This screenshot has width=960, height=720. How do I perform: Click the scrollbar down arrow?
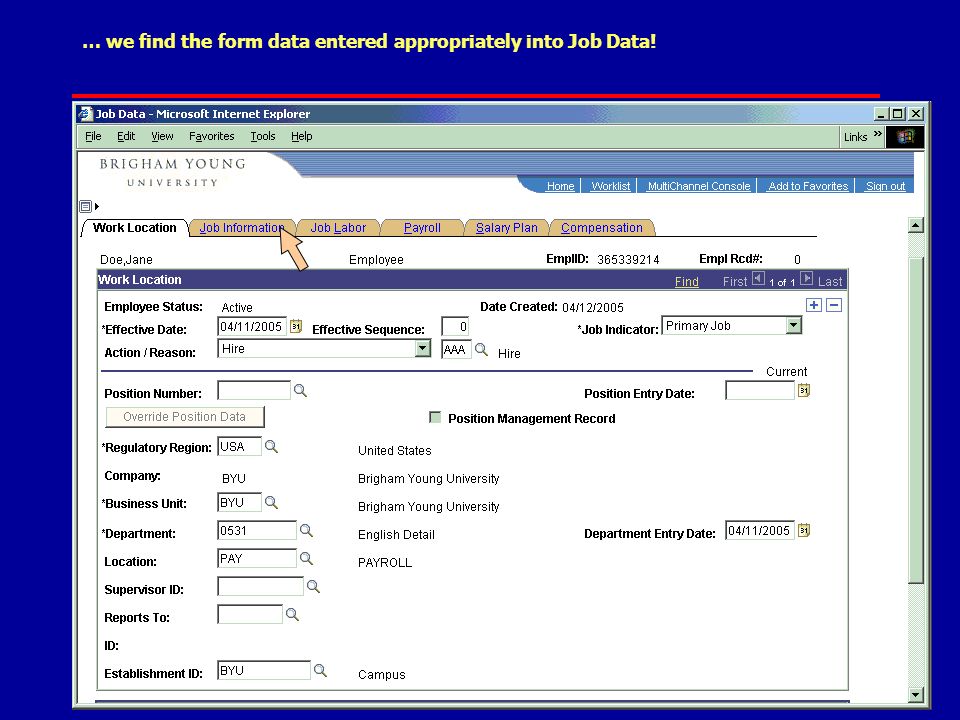[915, 694]
